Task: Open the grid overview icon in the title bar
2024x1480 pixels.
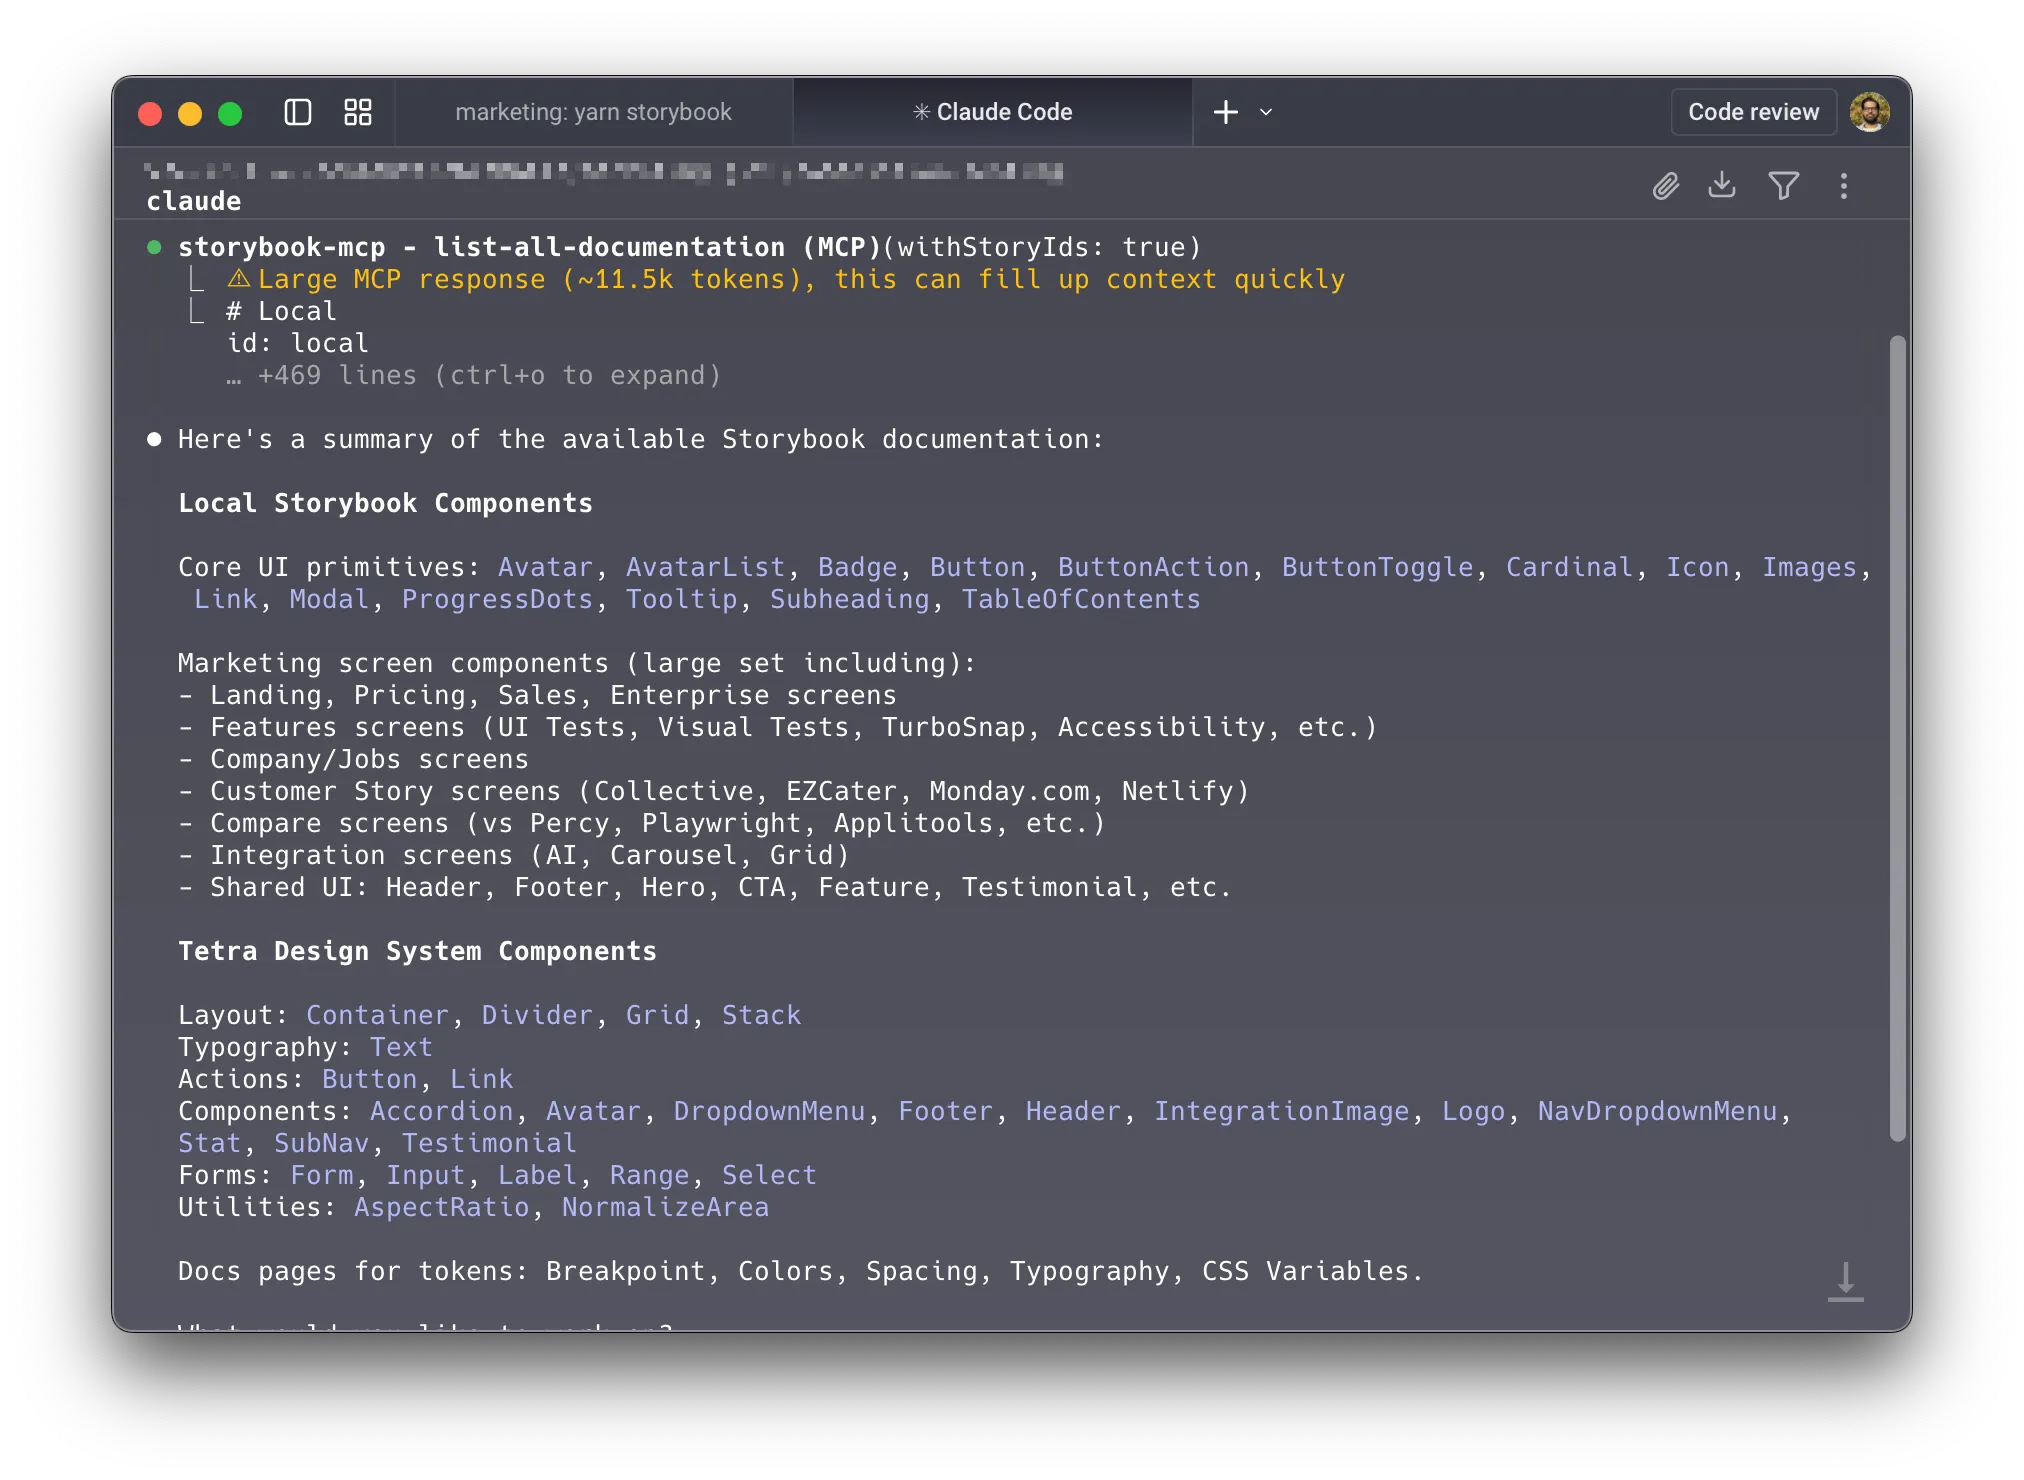Action: tap(357, 112)
